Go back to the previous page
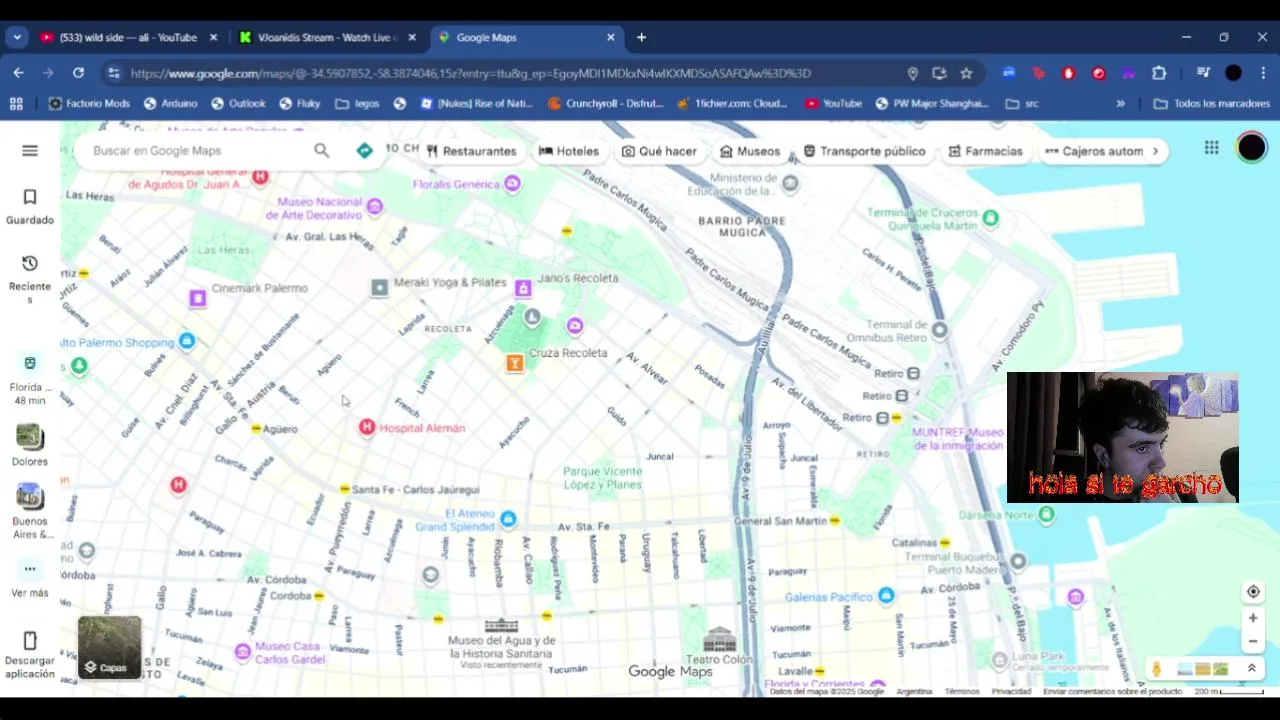Viewport: 1280px width, 720px height. pos(18,73)
